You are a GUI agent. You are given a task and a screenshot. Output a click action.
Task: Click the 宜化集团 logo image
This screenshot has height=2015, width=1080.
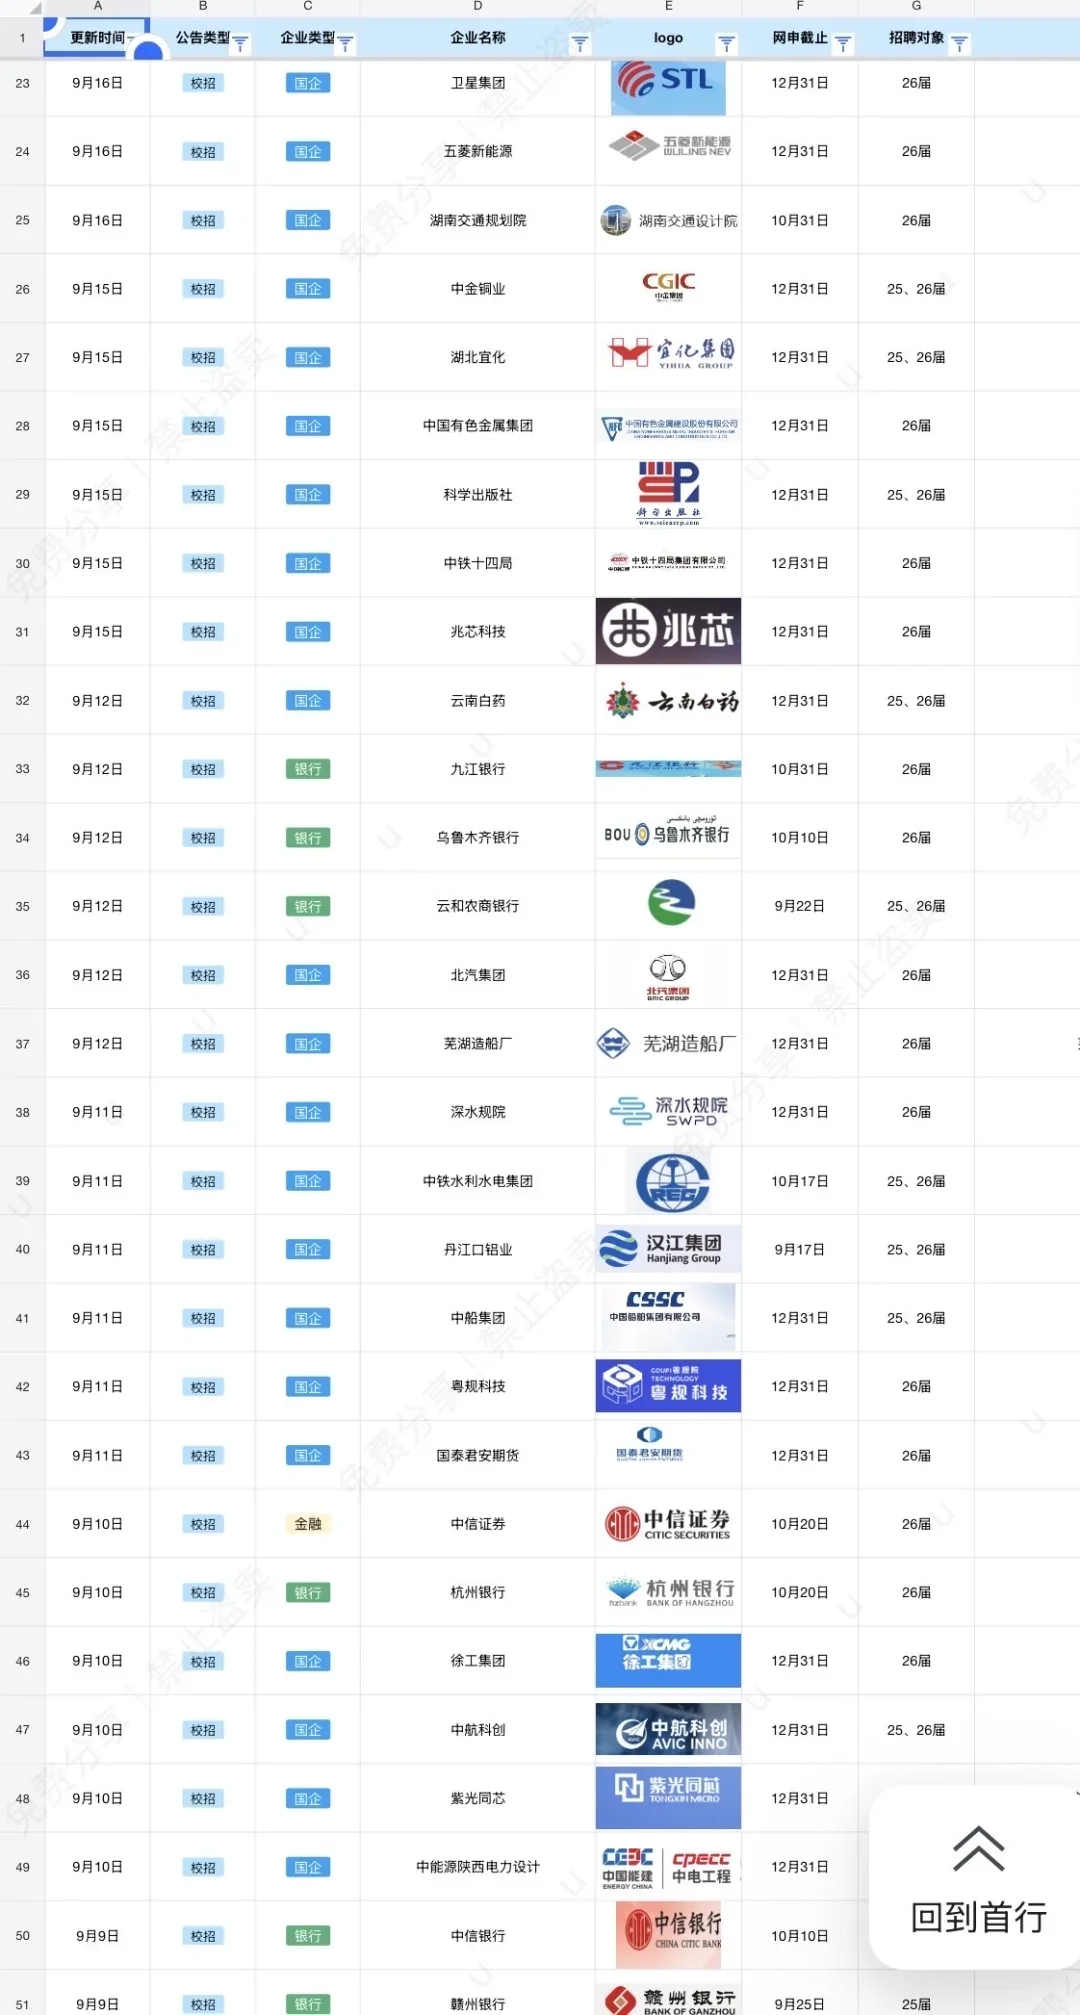pos(670,353)
